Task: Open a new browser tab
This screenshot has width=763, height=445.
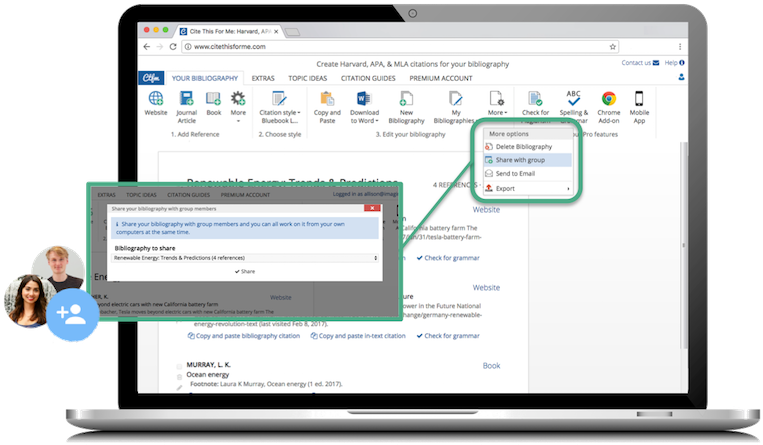Action: click(292, 32)
